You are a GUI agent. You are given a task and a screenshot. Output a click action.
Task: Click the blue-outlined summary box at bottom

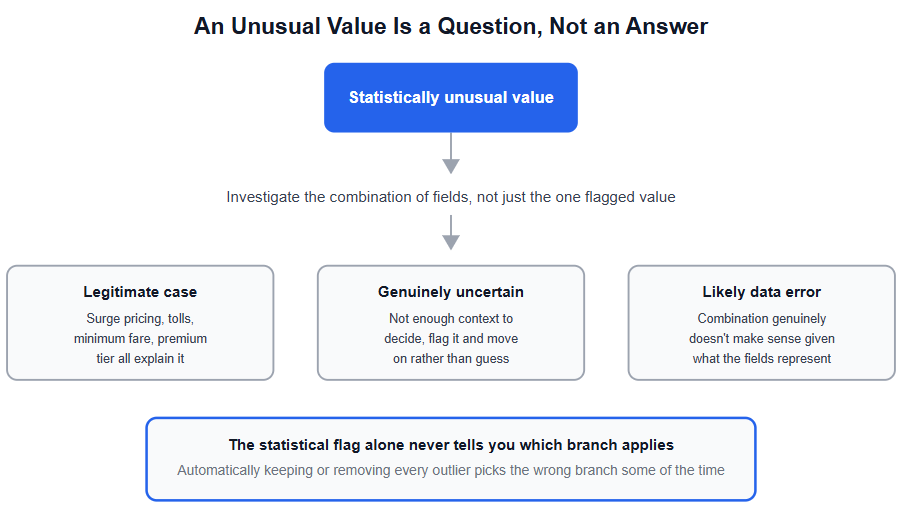point(451,459)
